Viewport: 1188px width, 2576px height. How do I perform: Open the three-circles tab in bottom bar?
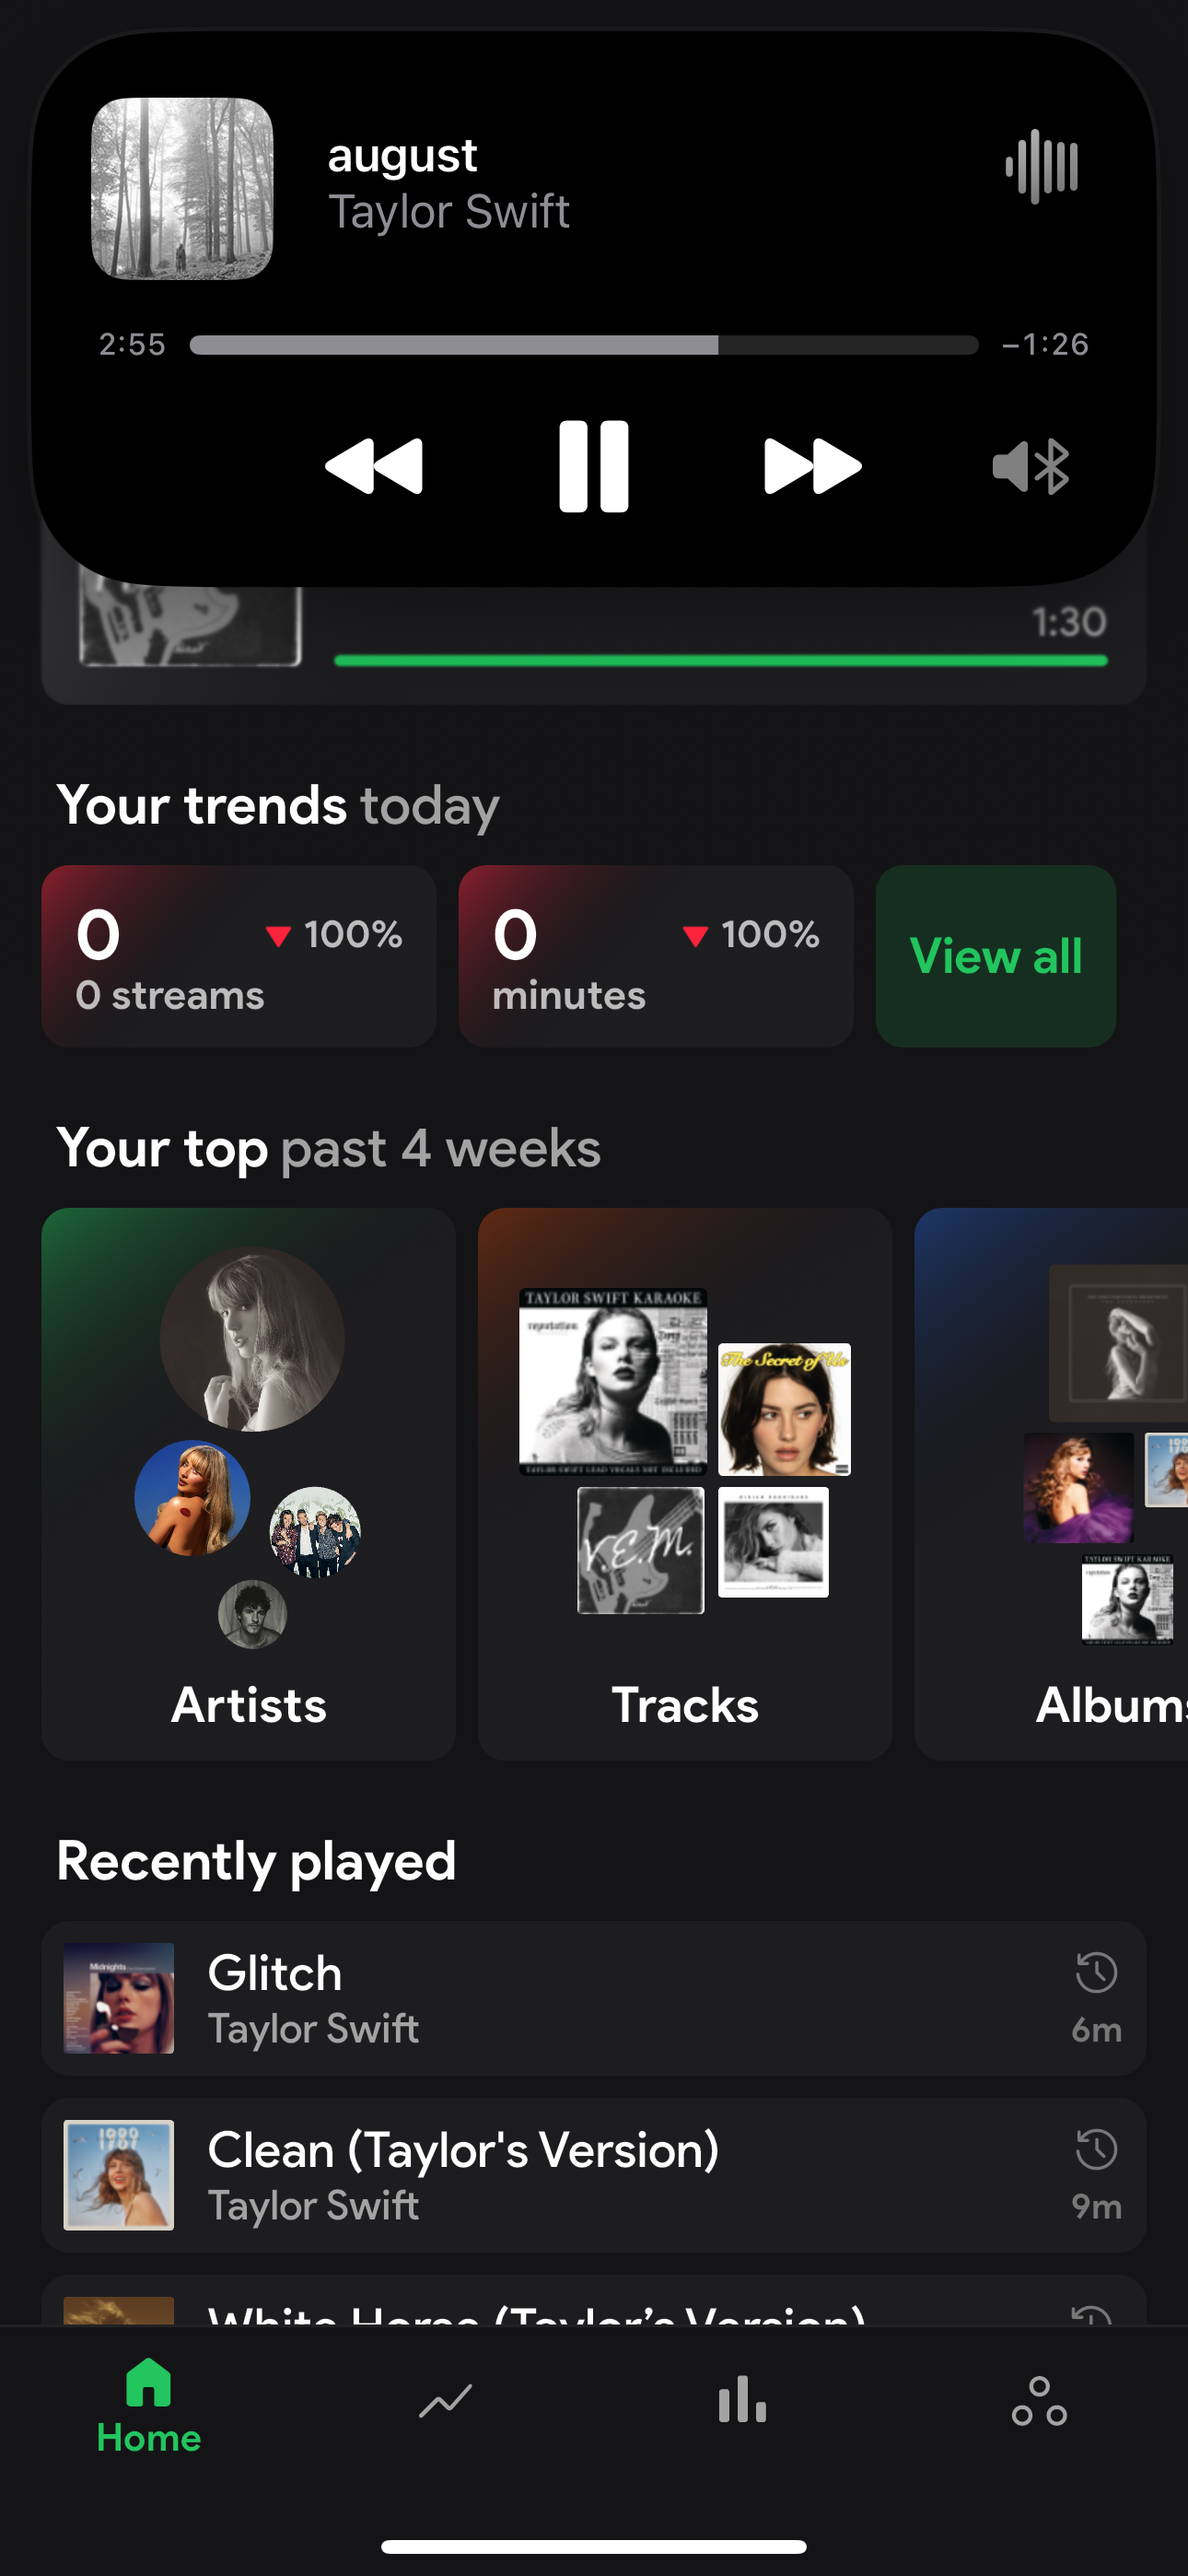click(x=1039, y=2400)
